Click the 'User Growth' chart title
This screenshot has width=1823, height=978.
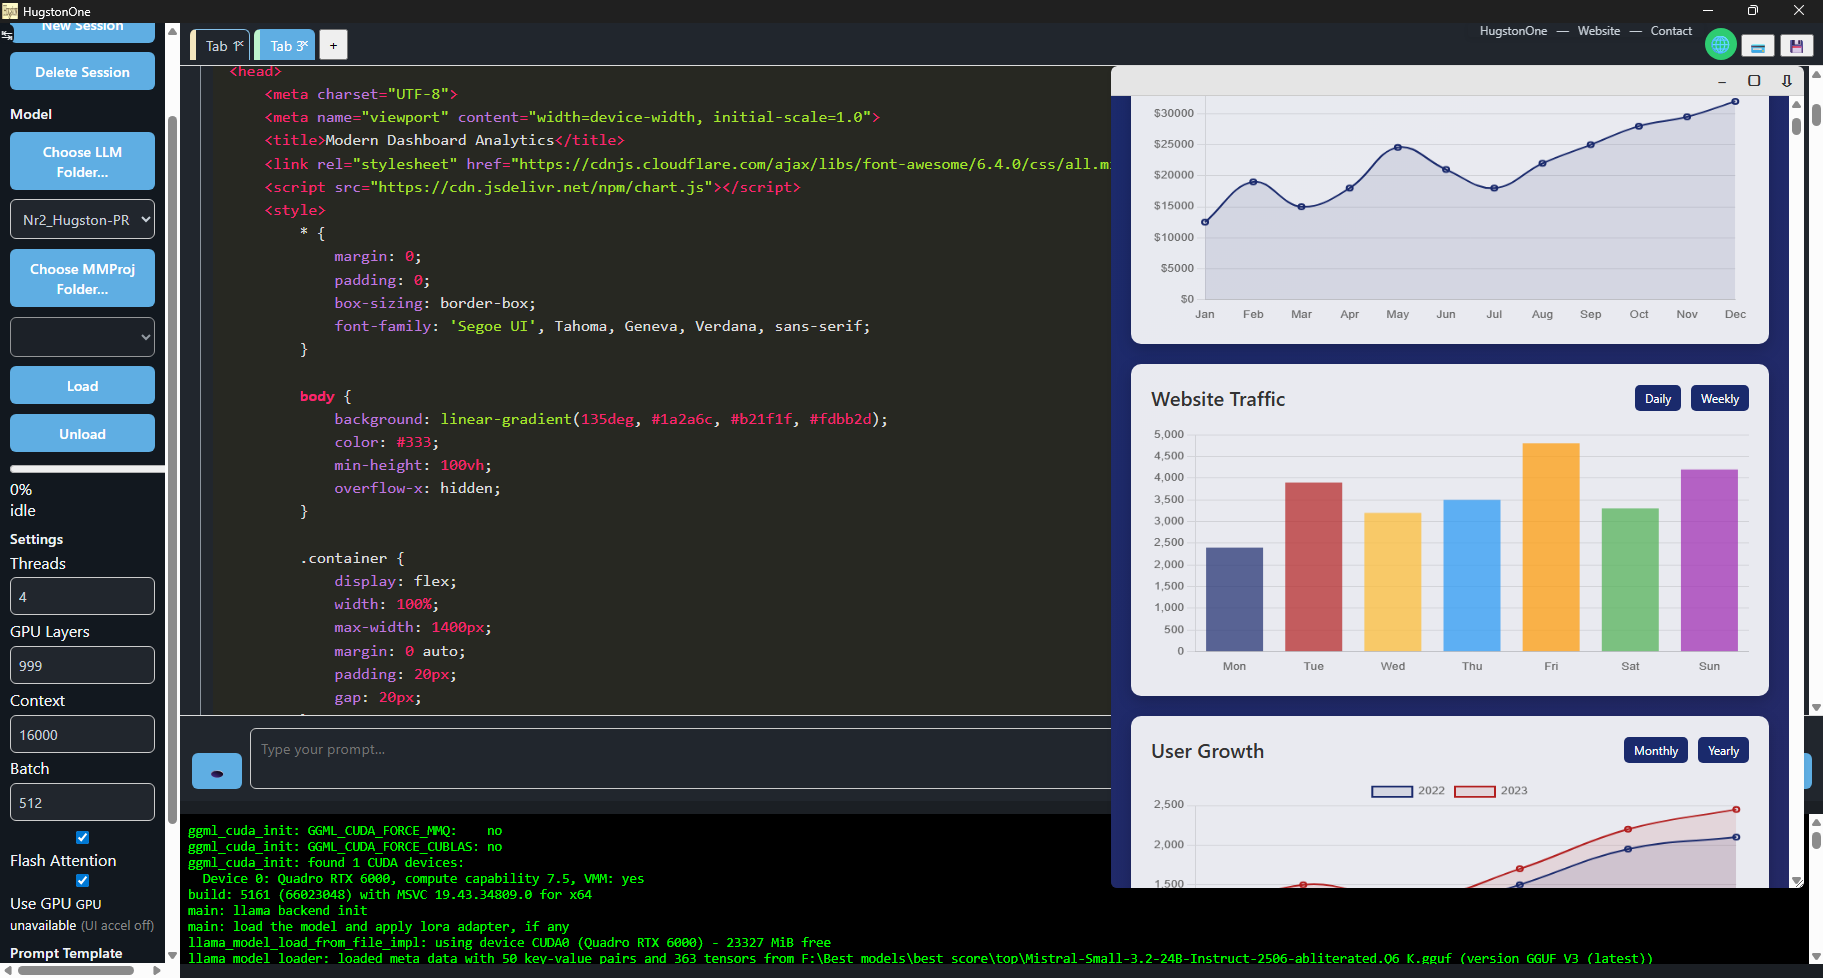(x=1207, y=751)
